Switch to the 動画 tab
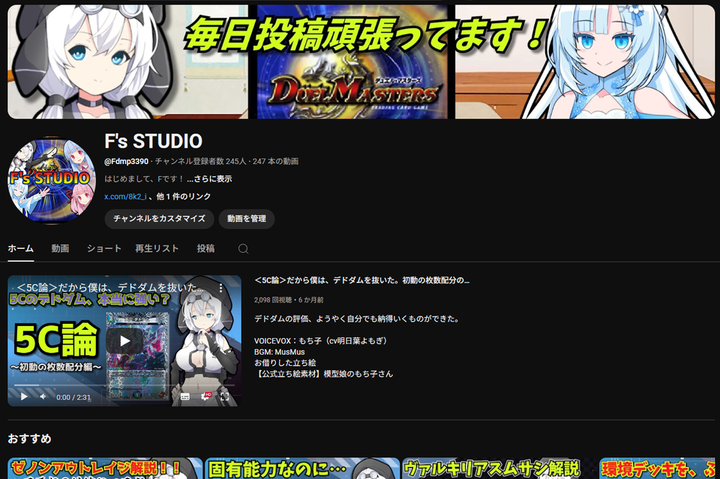Image resolution: width=720 pixels, height=479 pixels. 60,248
